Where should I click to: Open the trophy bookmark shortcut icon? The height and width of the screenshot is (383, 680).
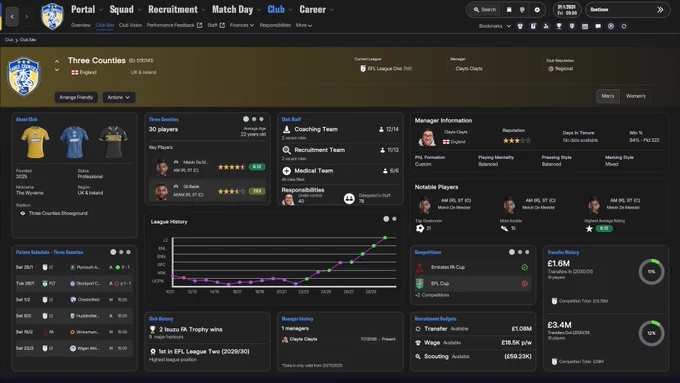(x=559, y=26)
